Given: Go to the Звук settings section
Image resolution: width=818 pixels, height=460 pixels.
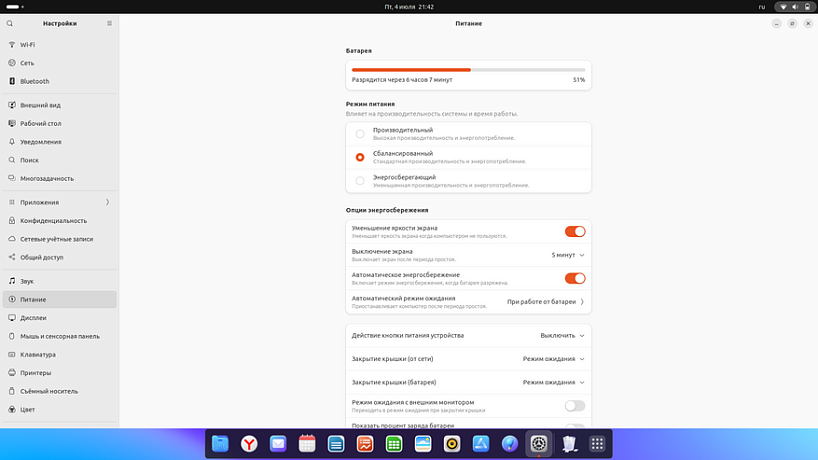Looking at the screenshot, I should point(27,281).
